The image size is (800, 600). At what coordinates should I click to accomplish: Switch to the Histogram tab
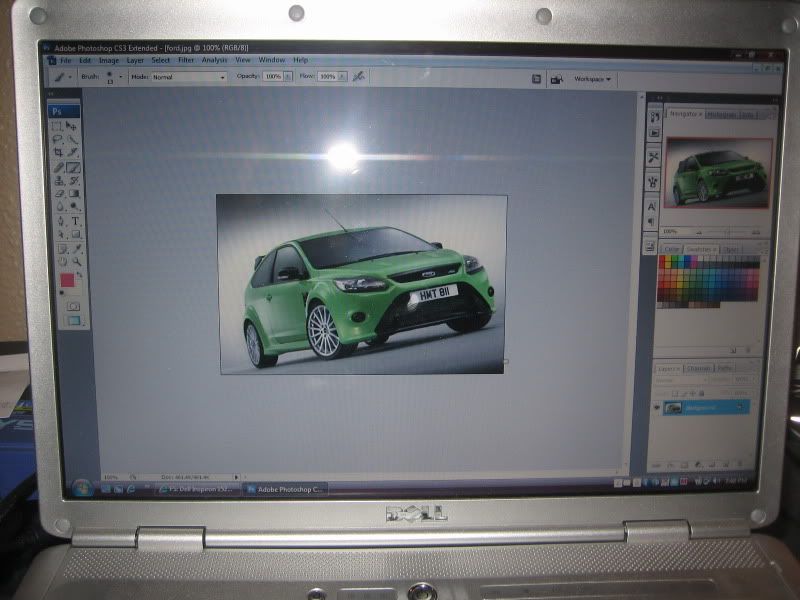pyautogui.click(x=721, y=115)
